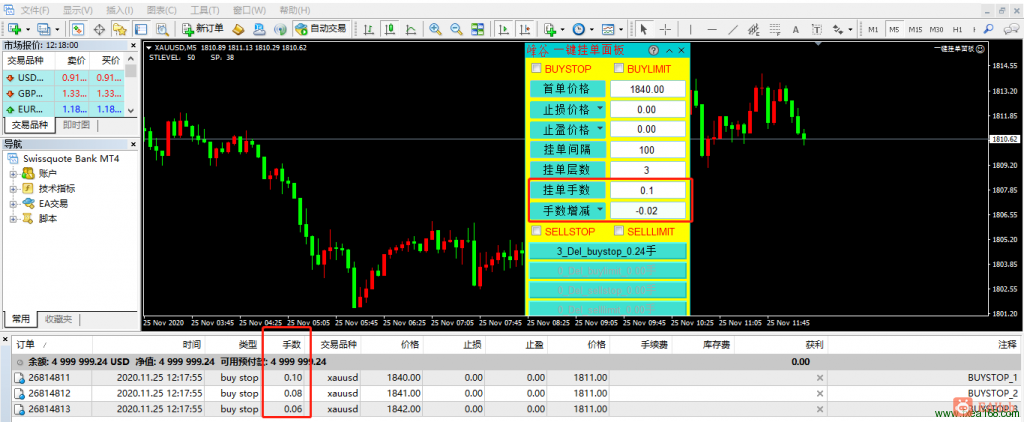
Task: Switch chart to line chart icon
Action: 411,29
